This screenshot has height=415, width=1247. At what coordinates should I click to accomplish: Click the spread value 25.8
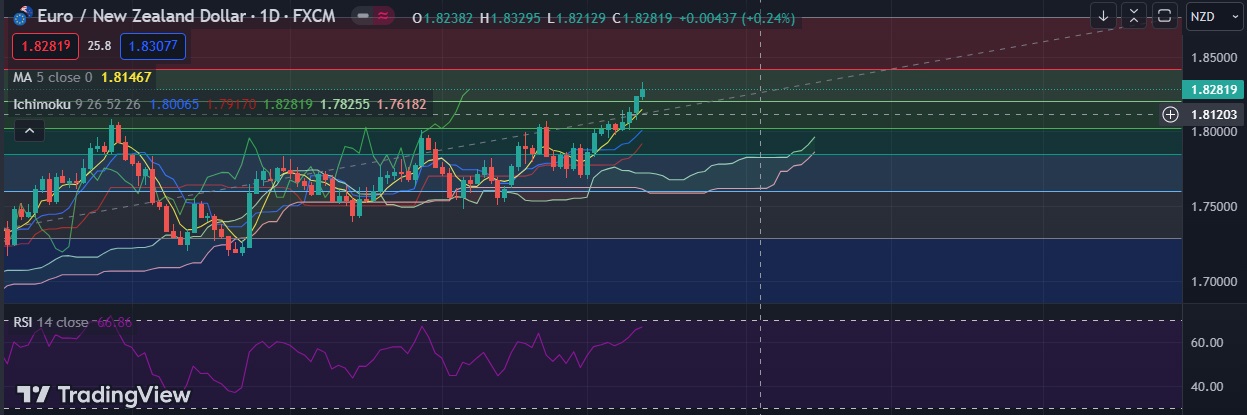[x=99, y=45]
